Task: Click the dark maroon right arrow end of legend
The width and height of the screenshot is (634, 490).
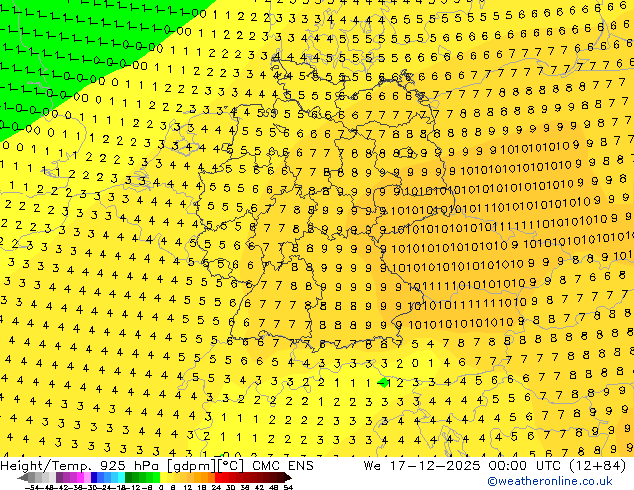Action: (x=288, y=477)
